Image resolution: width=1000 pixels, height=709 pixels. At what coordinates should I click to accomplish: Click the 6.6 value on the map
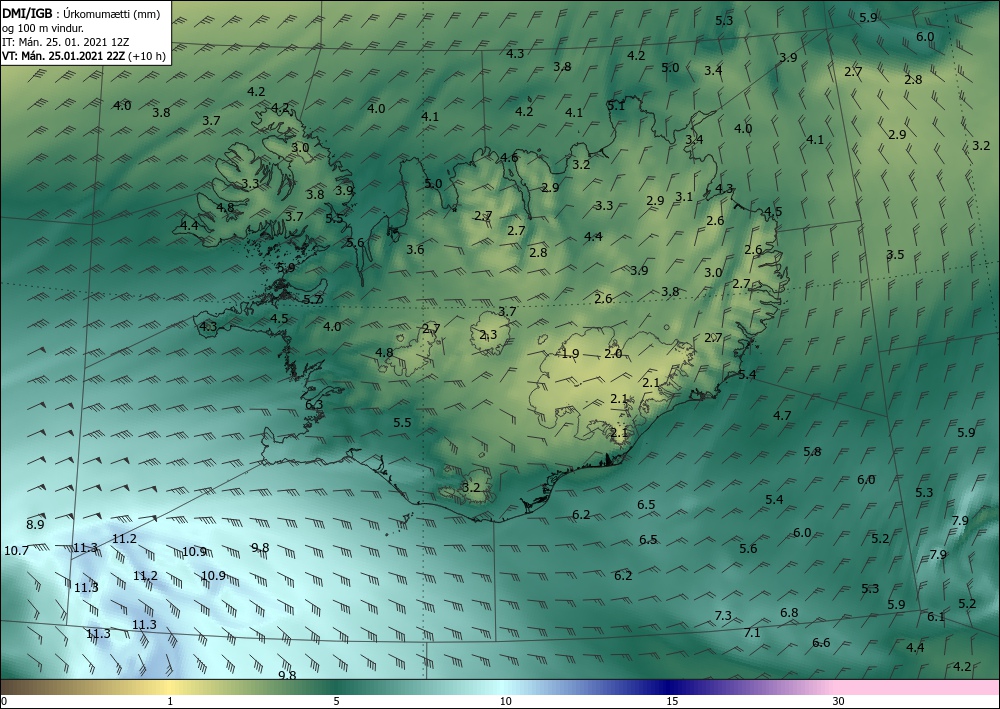click(821, 642)
